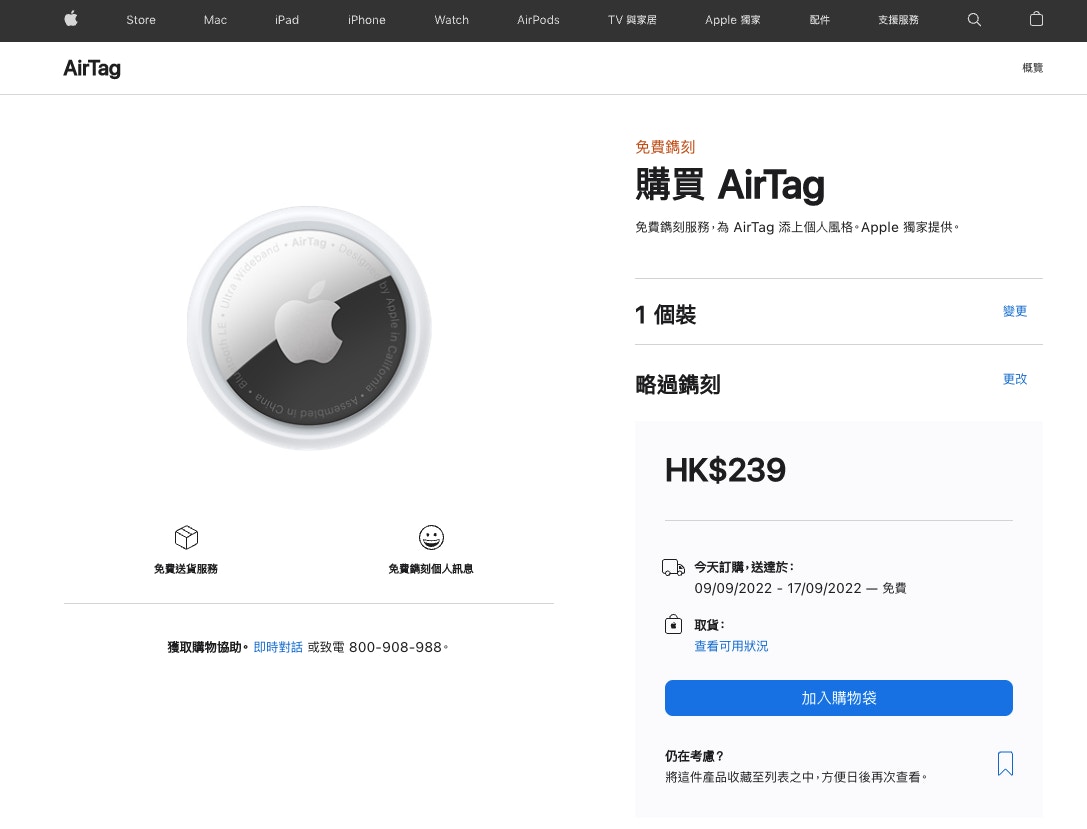Viewport: 1087px width, 829px height.
Task: Click the 免費鐫刻個人訊息 label
Action: [431, 569]
